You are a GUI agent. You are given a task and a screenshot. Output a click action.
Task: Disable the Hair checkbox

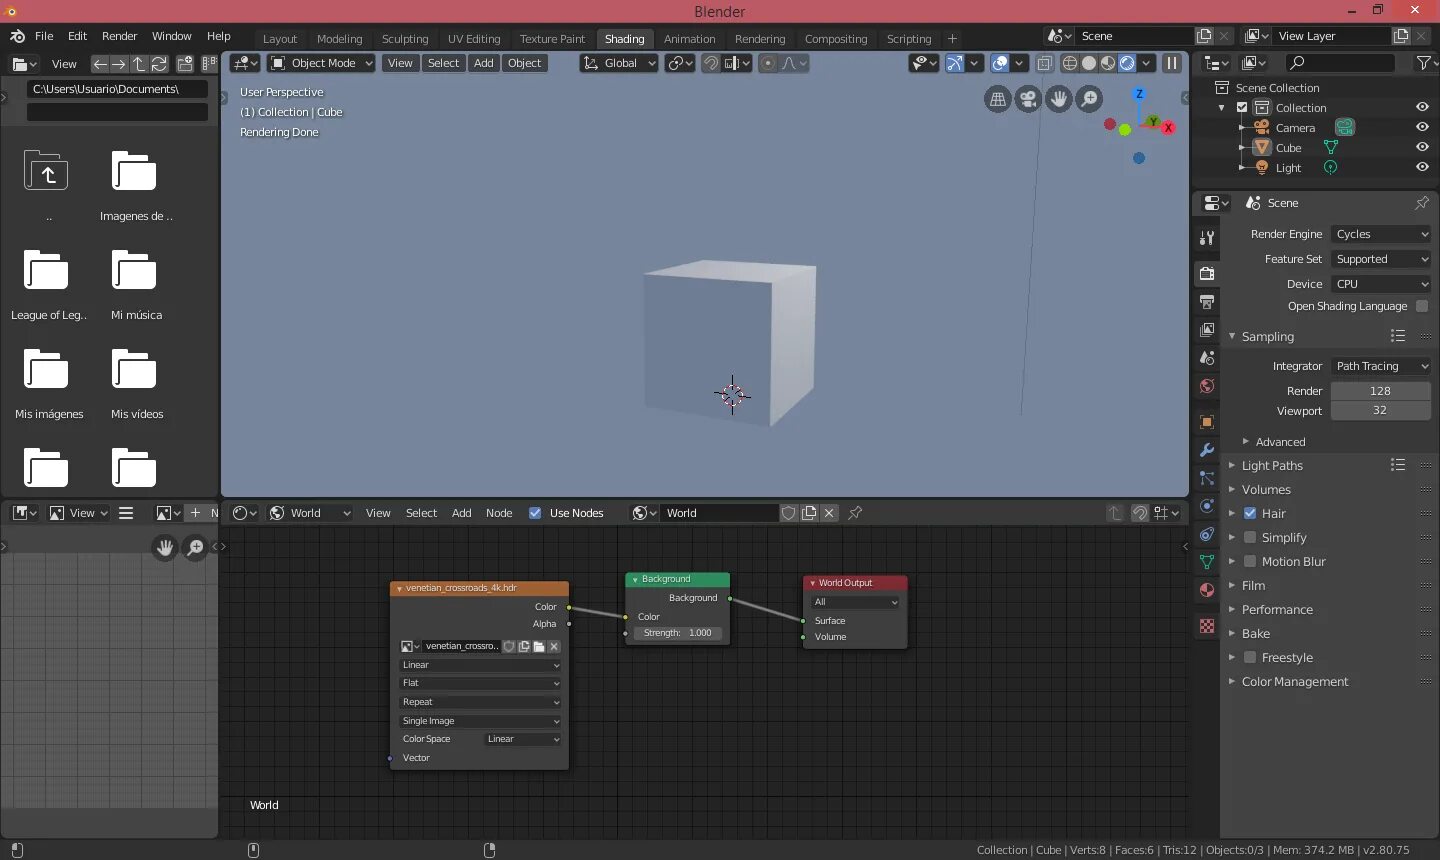1250,513
